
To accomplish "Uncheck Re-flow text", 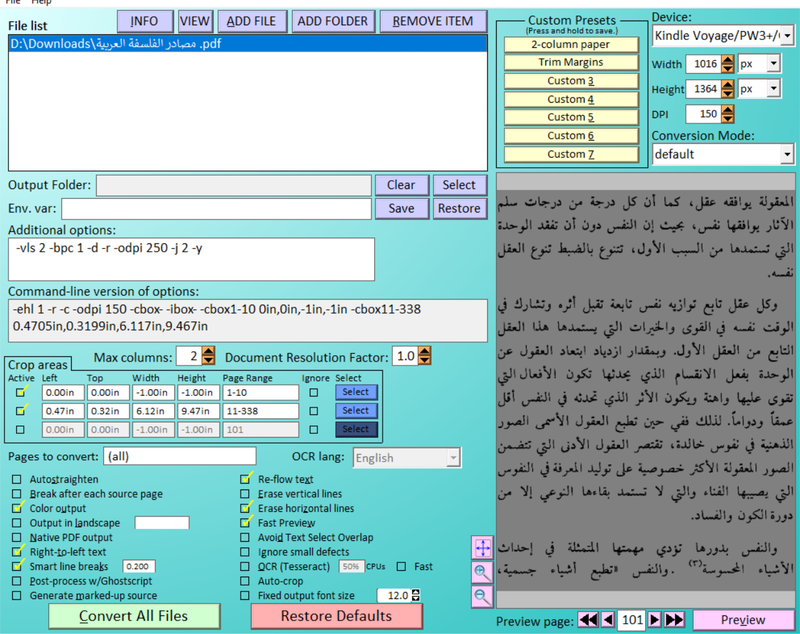I will [x=243, y=480].
